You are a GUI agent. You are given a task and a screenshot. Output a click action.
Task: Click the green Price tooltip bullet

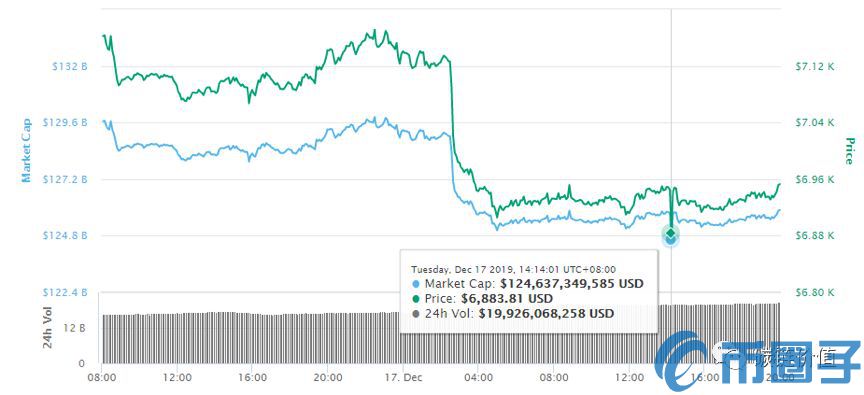click(416, 299)
